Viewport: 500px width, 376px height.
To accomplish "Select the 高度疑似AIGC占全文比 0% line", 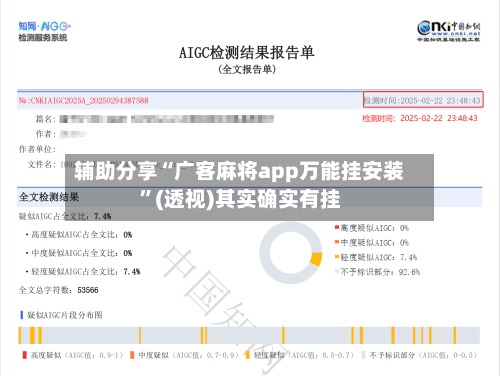I will (x=79, y=235).
